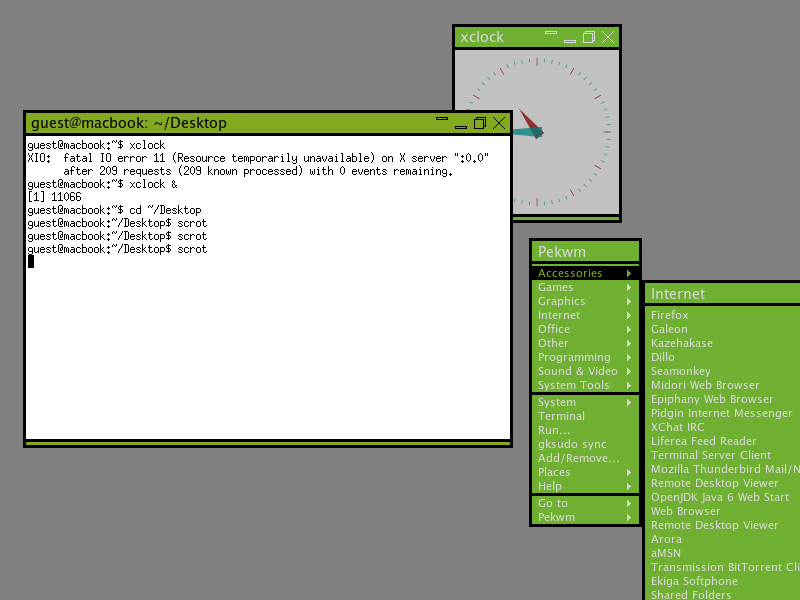Click the Pekwm menu title header
The width and height of the screenshot is (800, 600).
click(x=585, y=252)
